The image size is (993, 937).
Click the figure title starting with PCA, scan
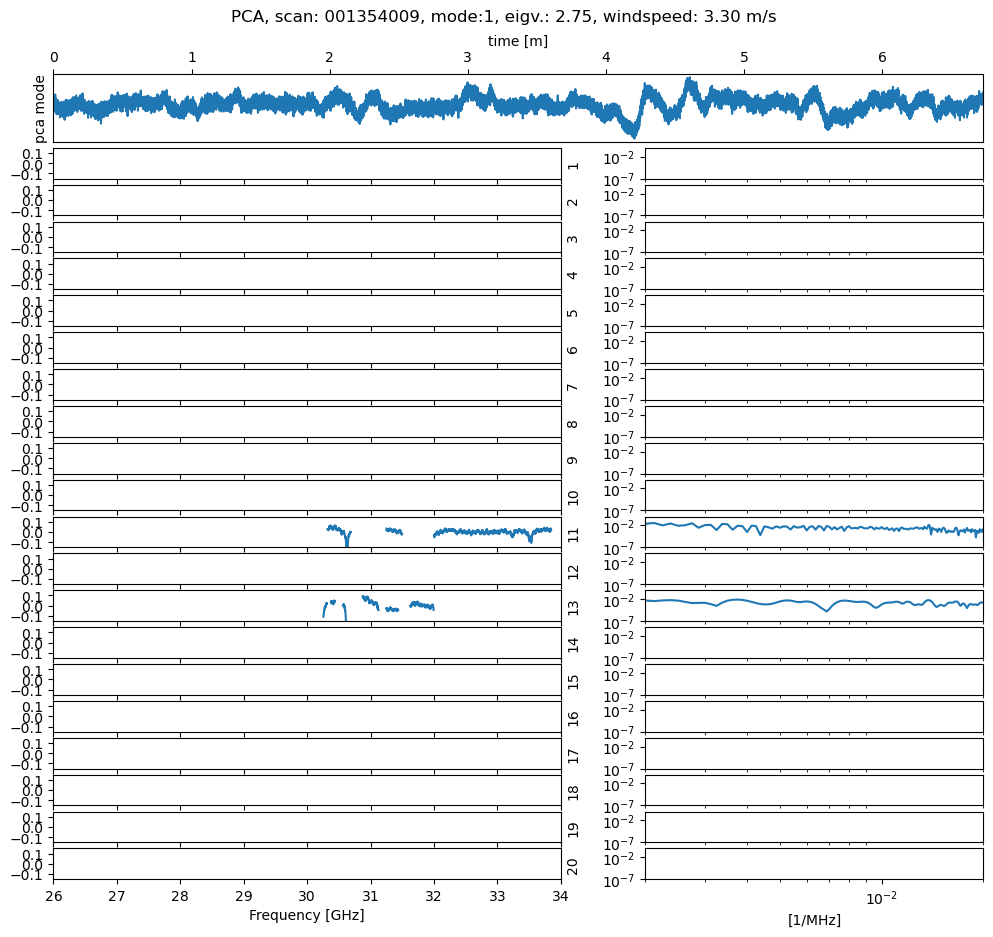[x=503, y=17]
